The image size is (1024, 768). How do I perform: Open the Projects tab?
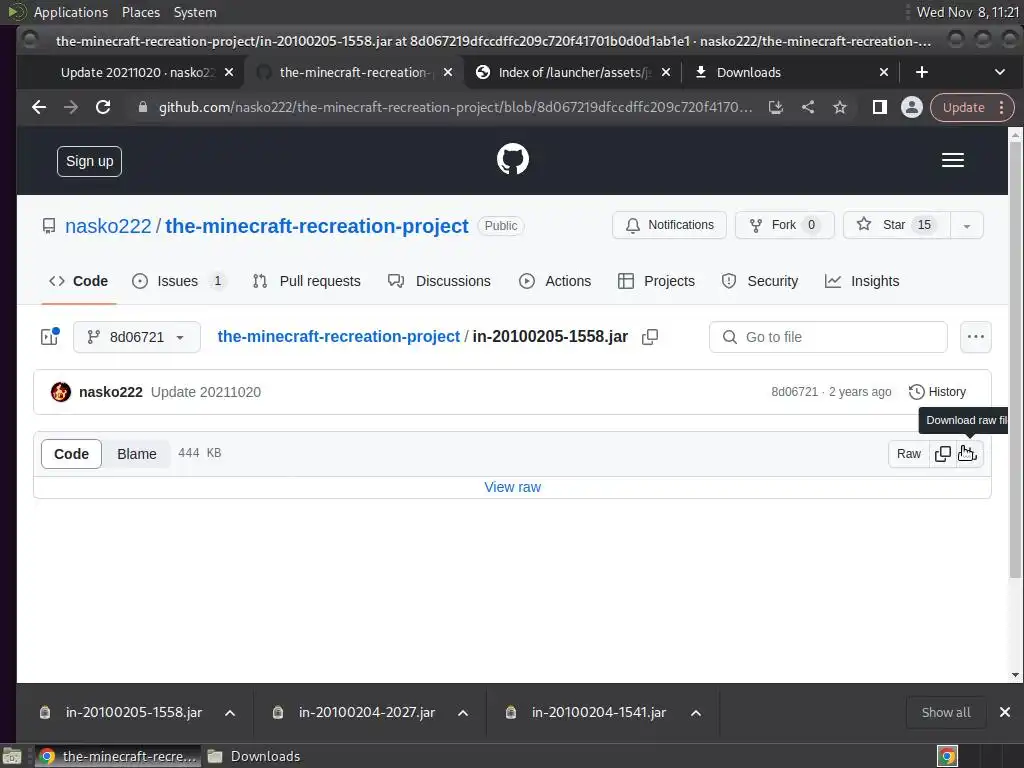click(x=656, y=281)
